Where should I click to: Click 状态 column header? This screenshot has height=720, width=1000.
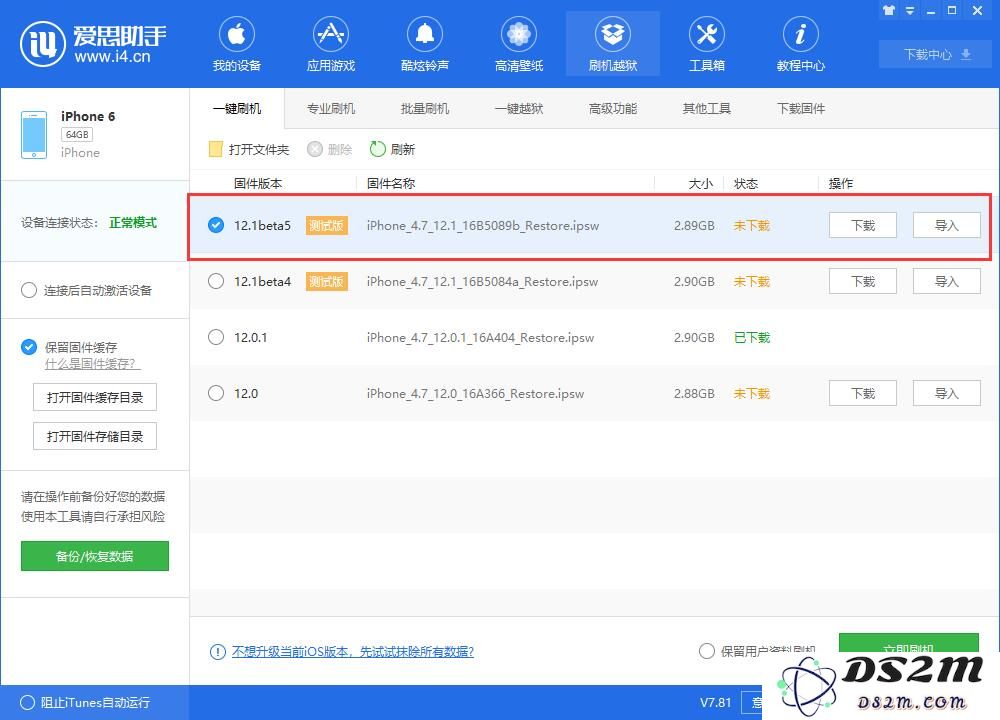point(746,184)
